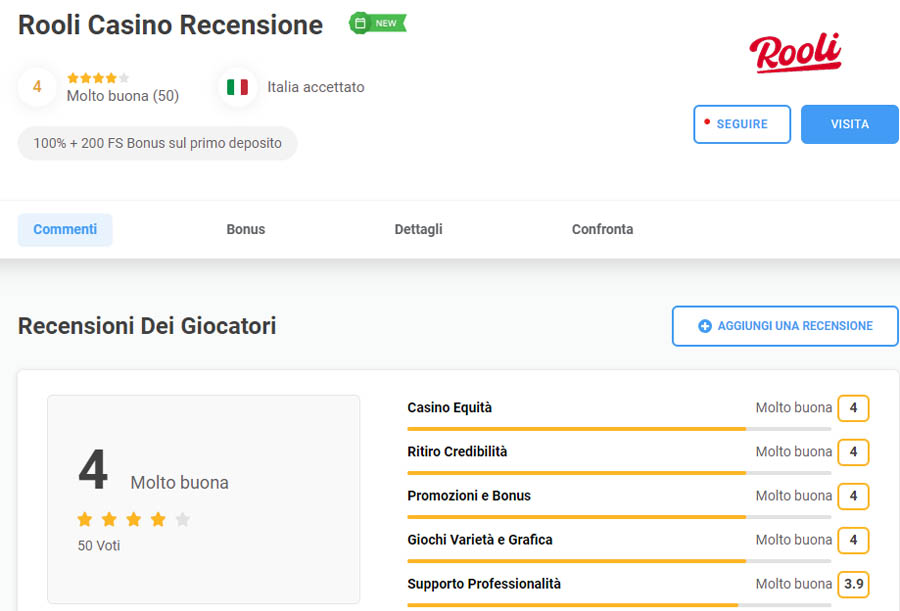Screen dimensions: 900x611
Task: Click the 50 Voti text
Action: tap(99, 546)
